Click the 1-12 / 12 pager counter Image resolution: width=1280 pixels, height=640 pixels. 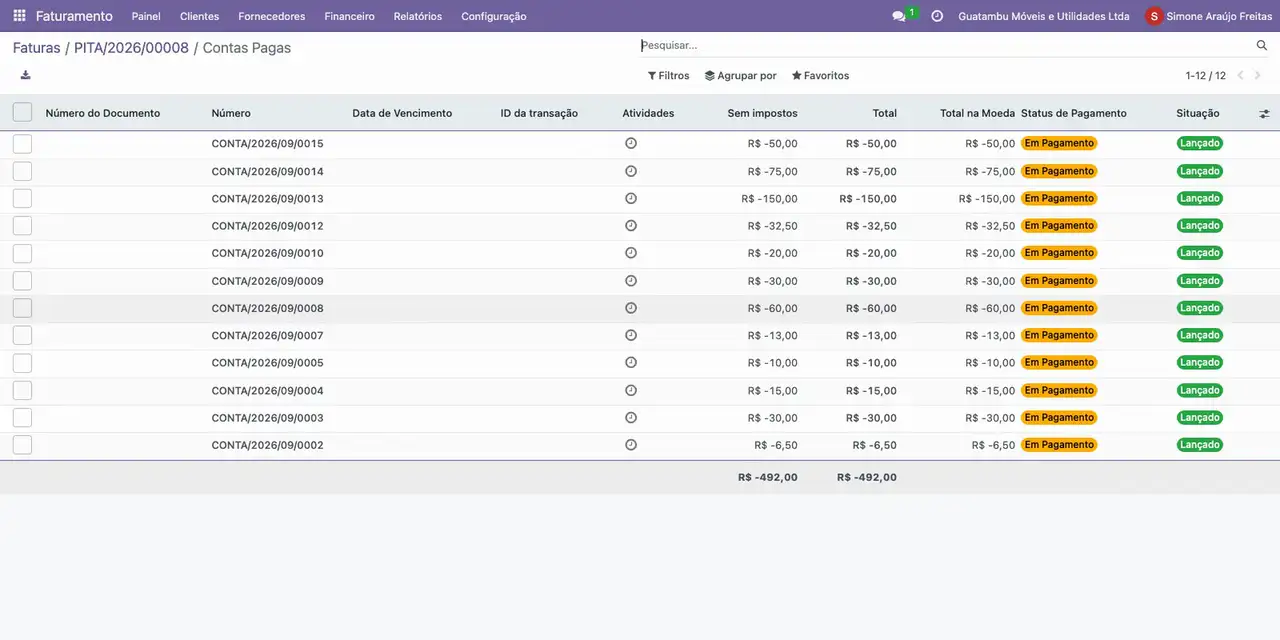[1205, 75]
